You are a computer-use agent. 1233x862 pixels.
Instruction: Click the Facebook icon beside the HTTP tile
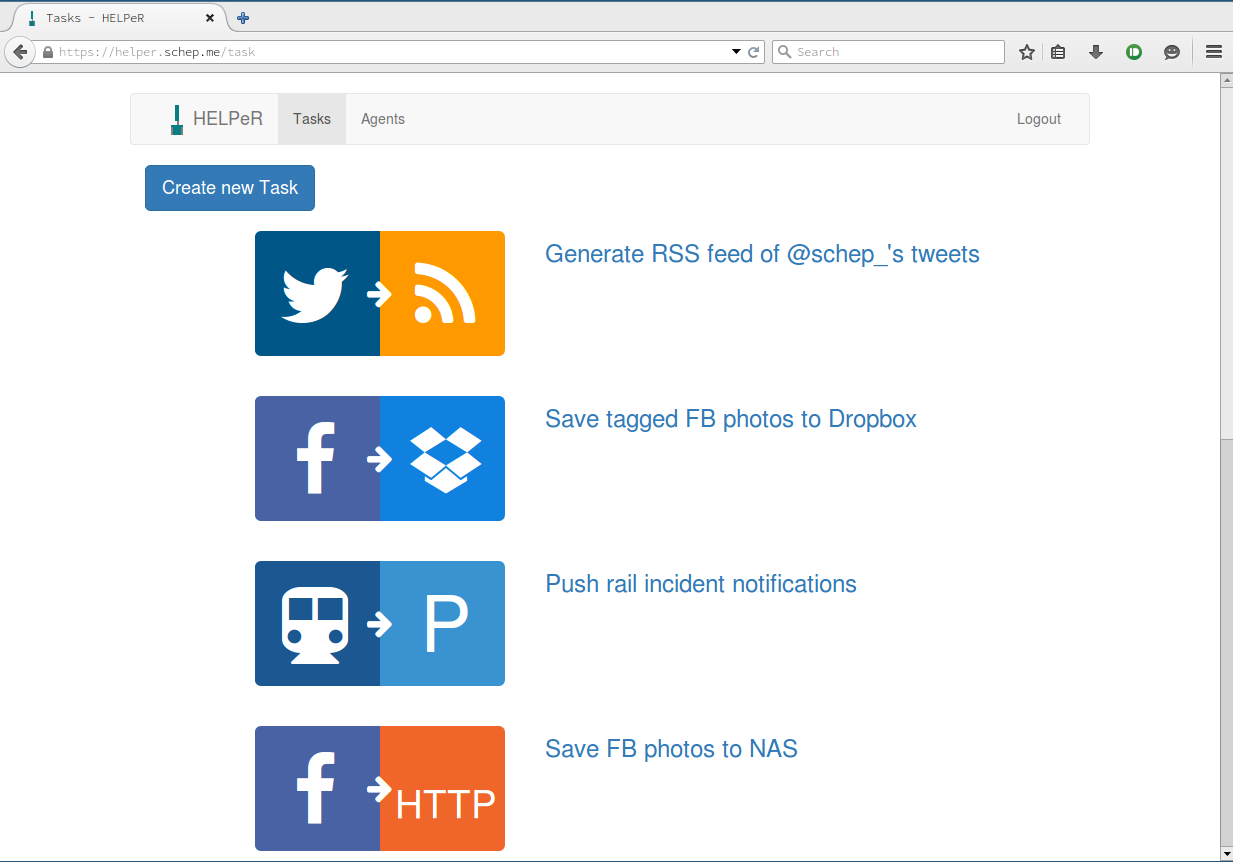tap(317, 788)
